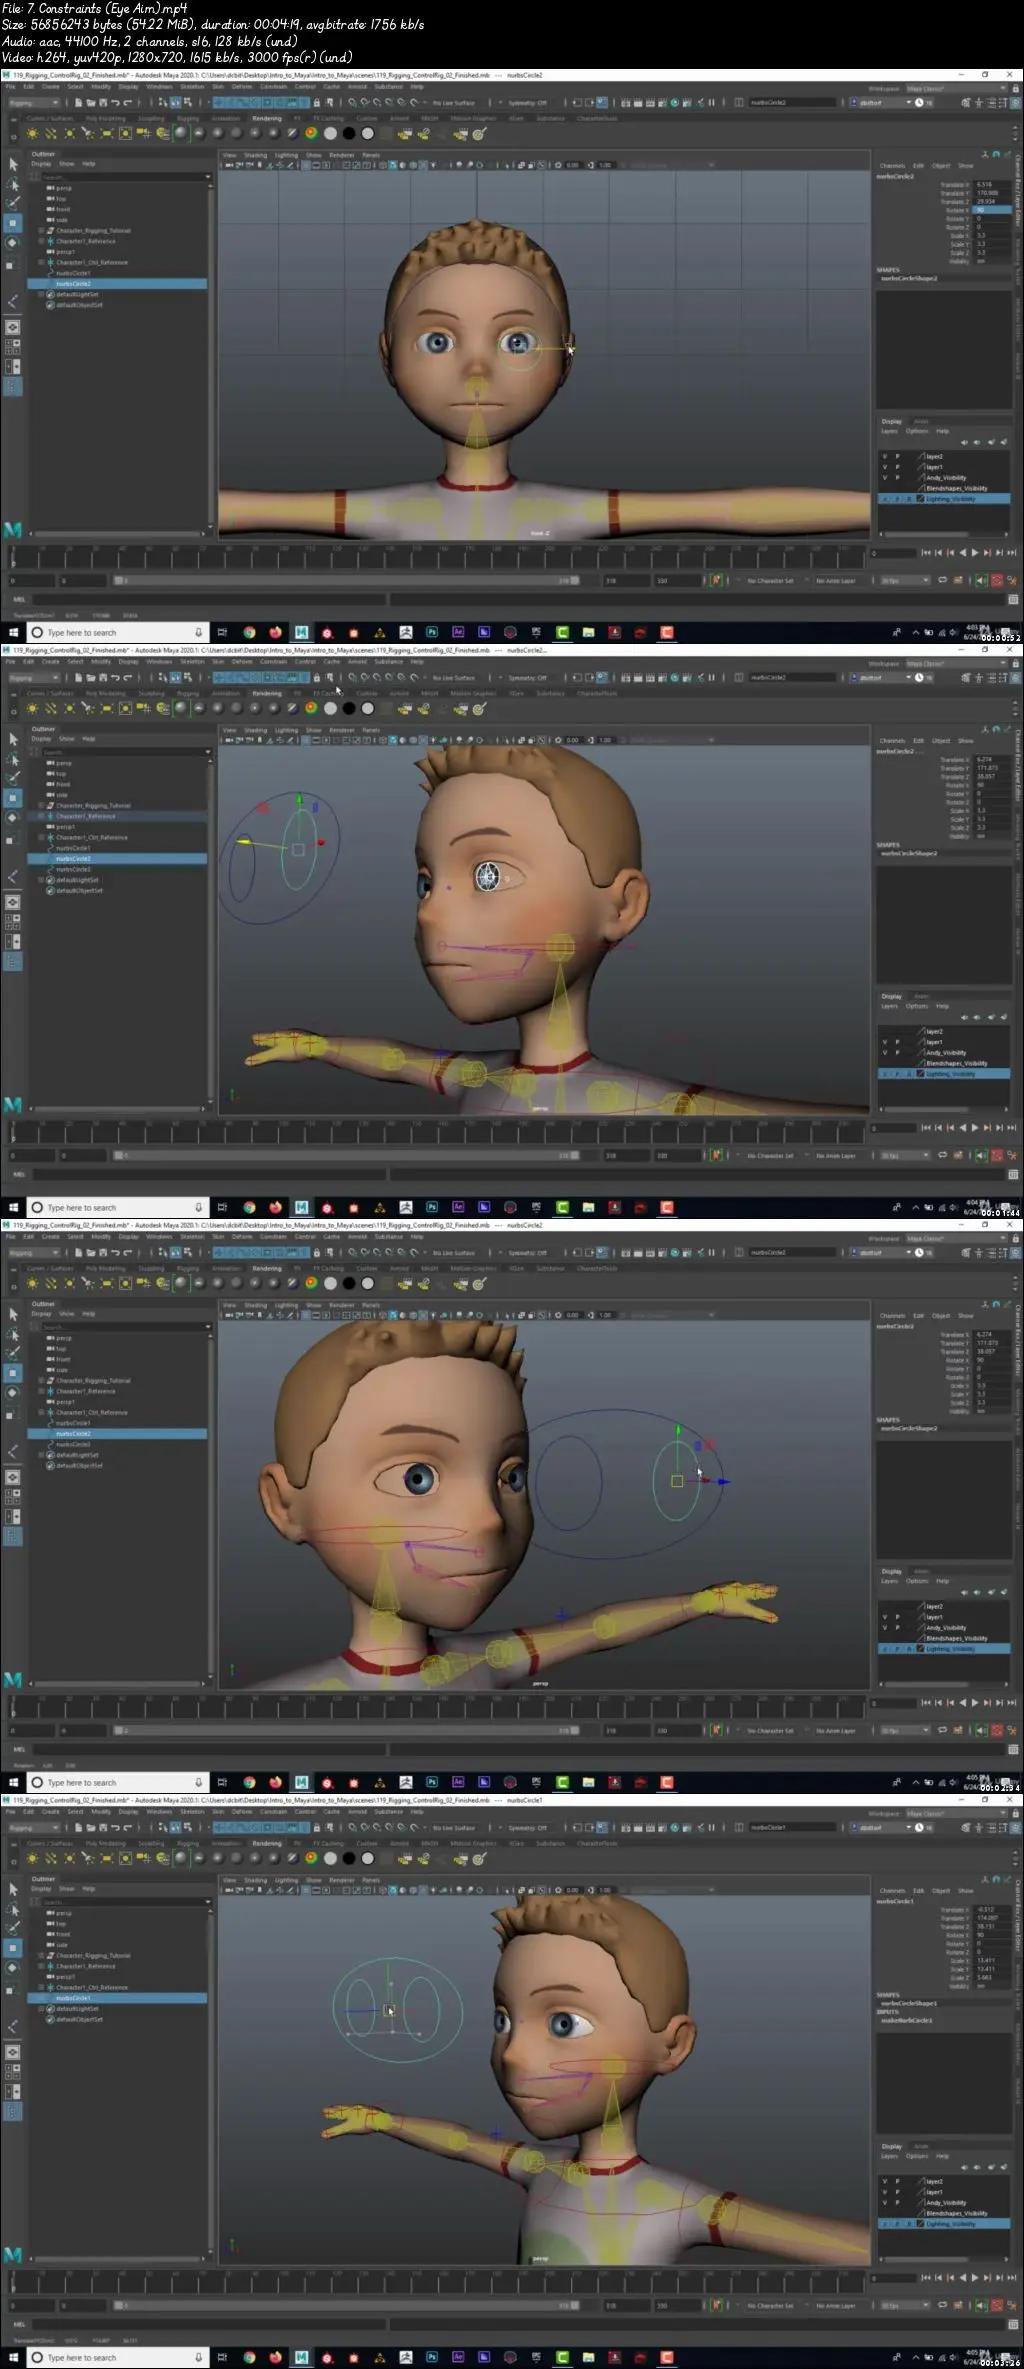In top frame, open Channels menu in Channel Box
The image size is (1024, 2369).
click(x=892, y=165)
